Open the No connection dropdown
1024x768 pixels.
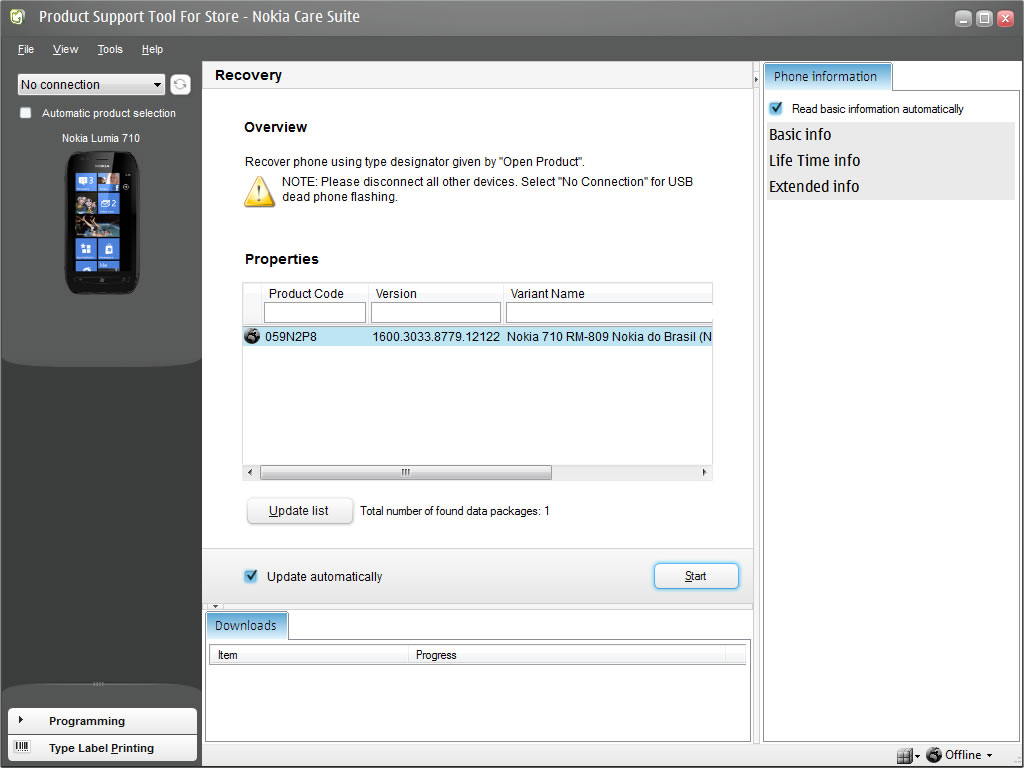point(91,84)
